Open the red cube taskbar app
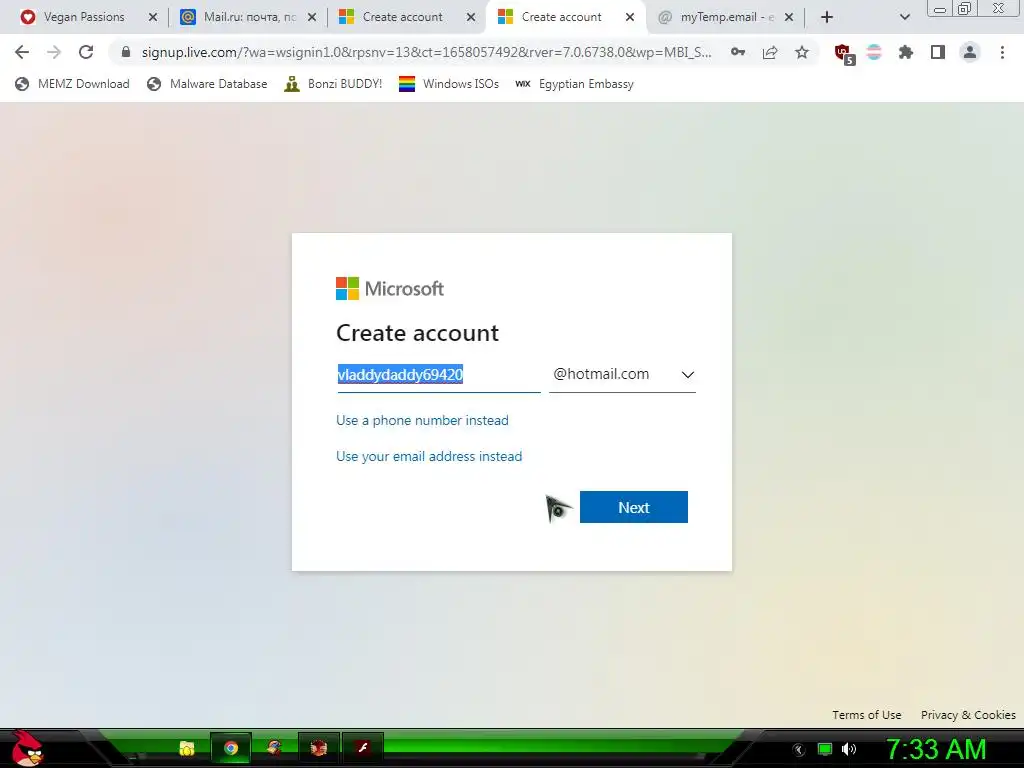This screenshot has height=768, width=1024. coord(319,748)
